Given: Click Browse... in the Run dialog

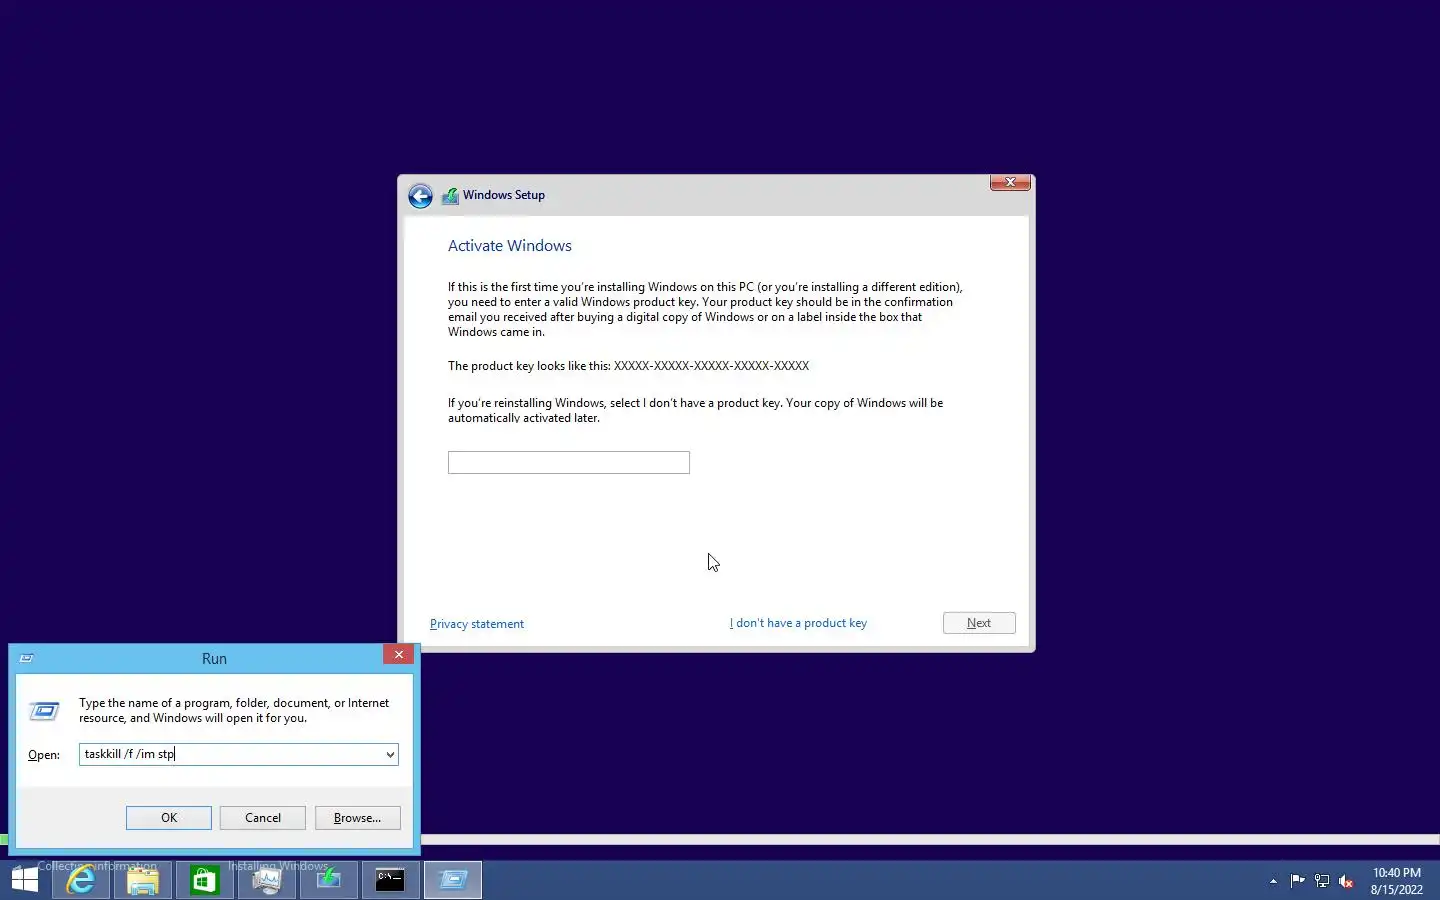Looking at the screenshot, I should coord(357,818).
